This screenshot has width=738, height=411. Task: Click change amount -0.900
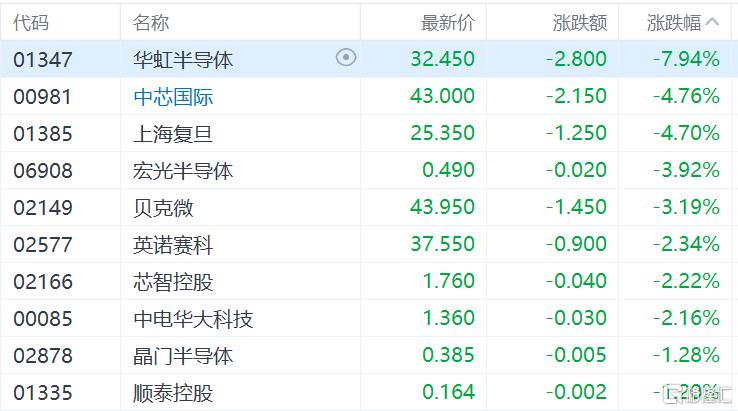pos(576,244)
